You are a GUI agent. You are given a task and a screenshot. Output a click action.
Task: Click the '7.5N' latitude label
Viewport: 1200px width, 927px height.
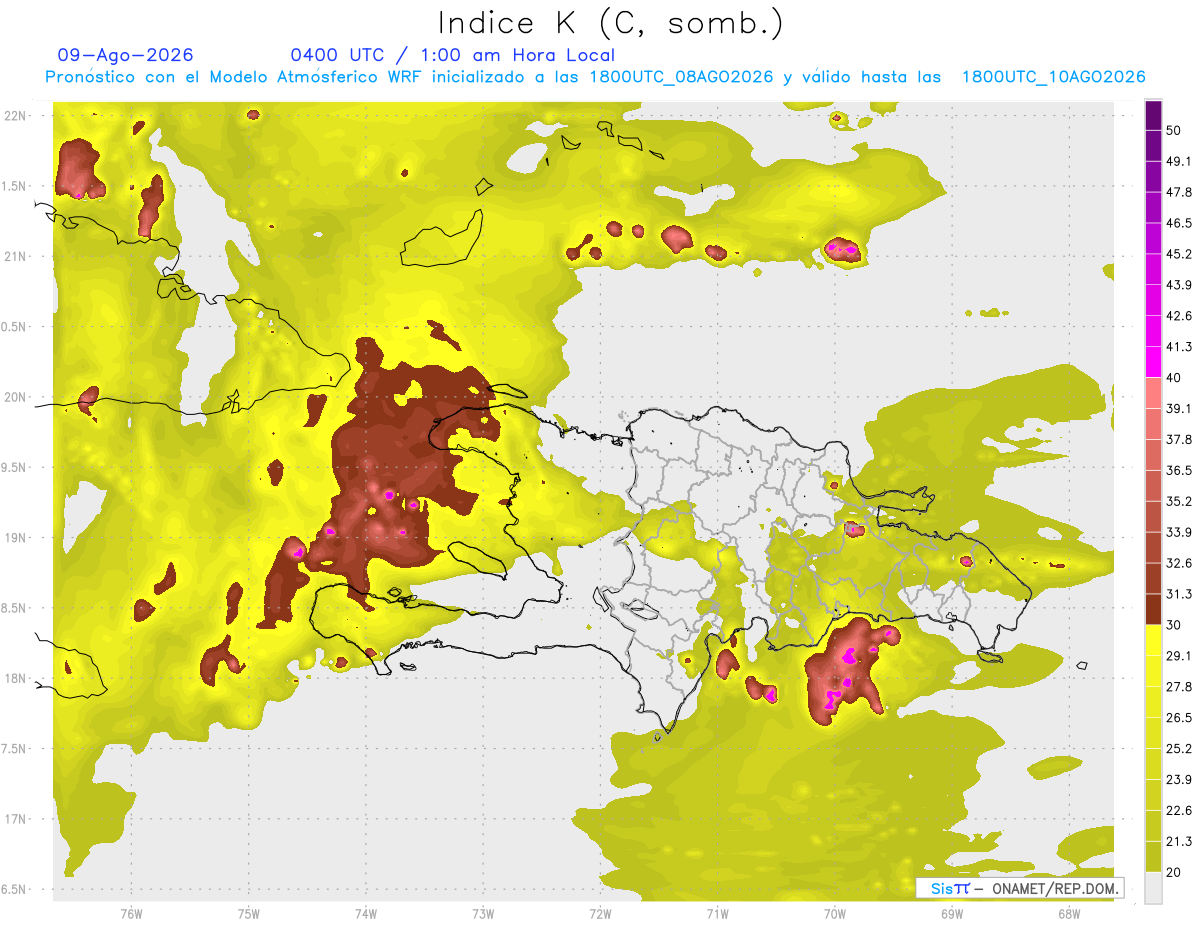click(14, 748)
